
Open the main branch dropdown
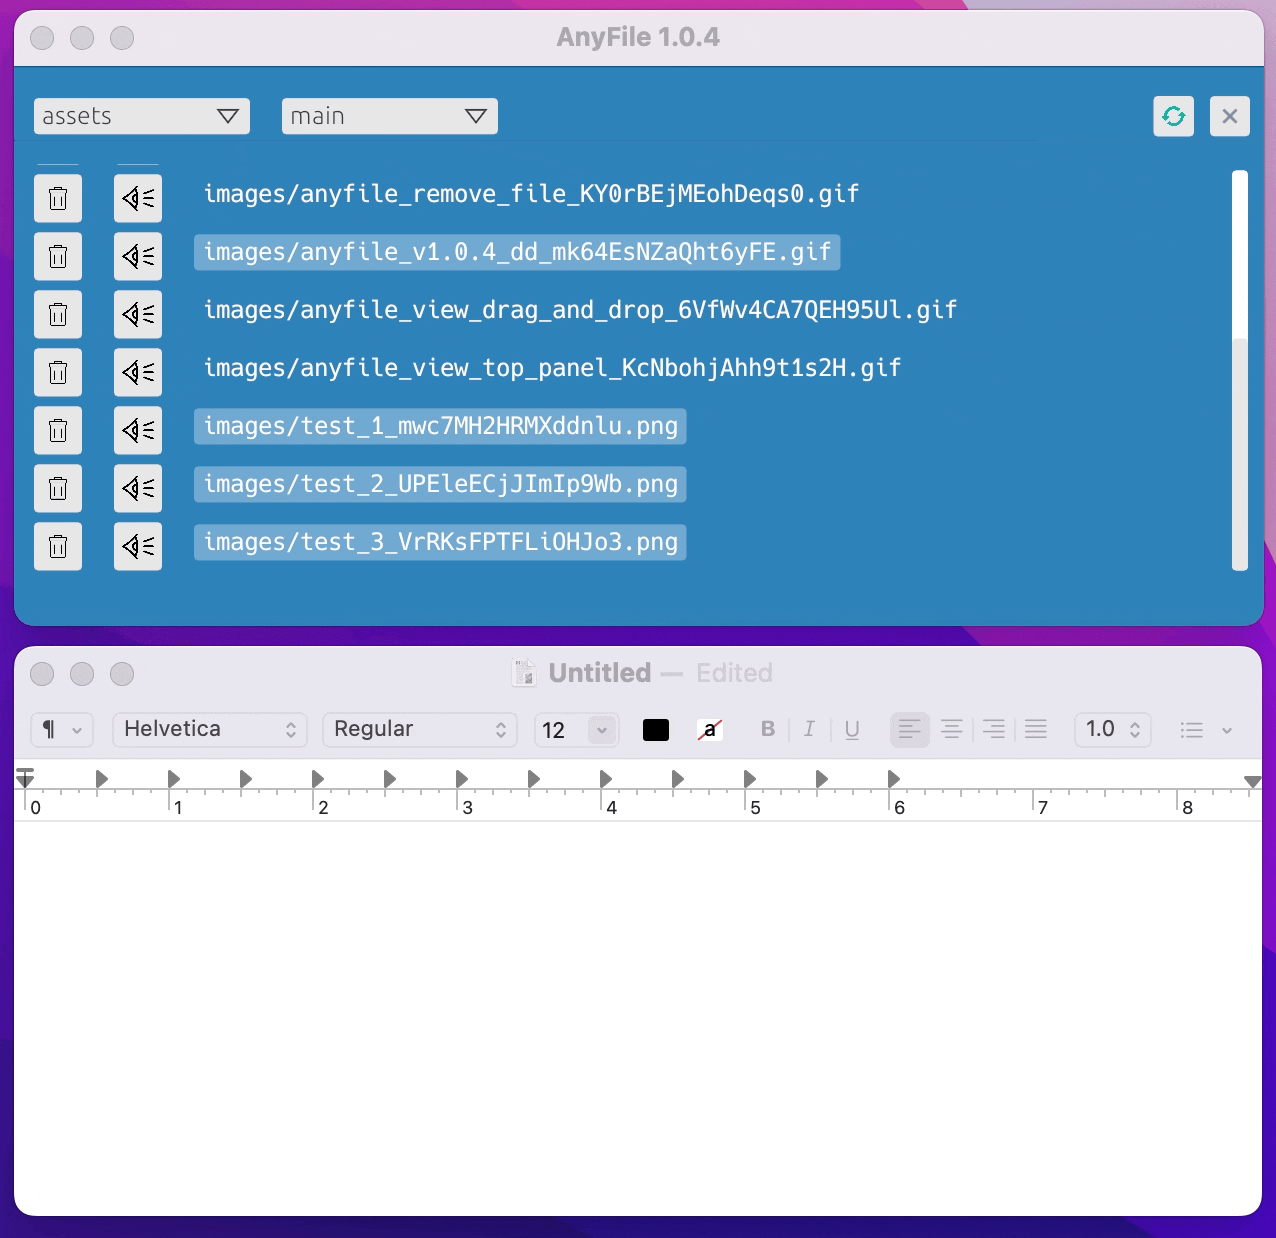pyautogui.click(x=390, y=116)
